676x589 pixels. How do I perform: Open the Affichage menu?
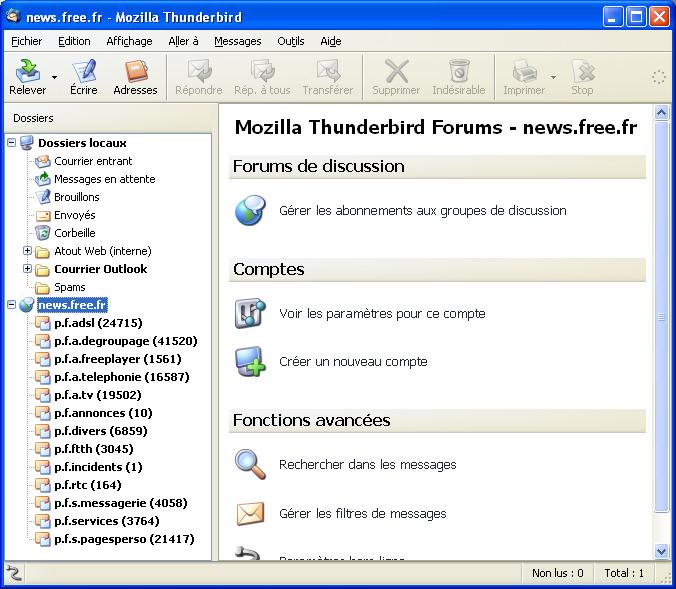tap(129, 41)
